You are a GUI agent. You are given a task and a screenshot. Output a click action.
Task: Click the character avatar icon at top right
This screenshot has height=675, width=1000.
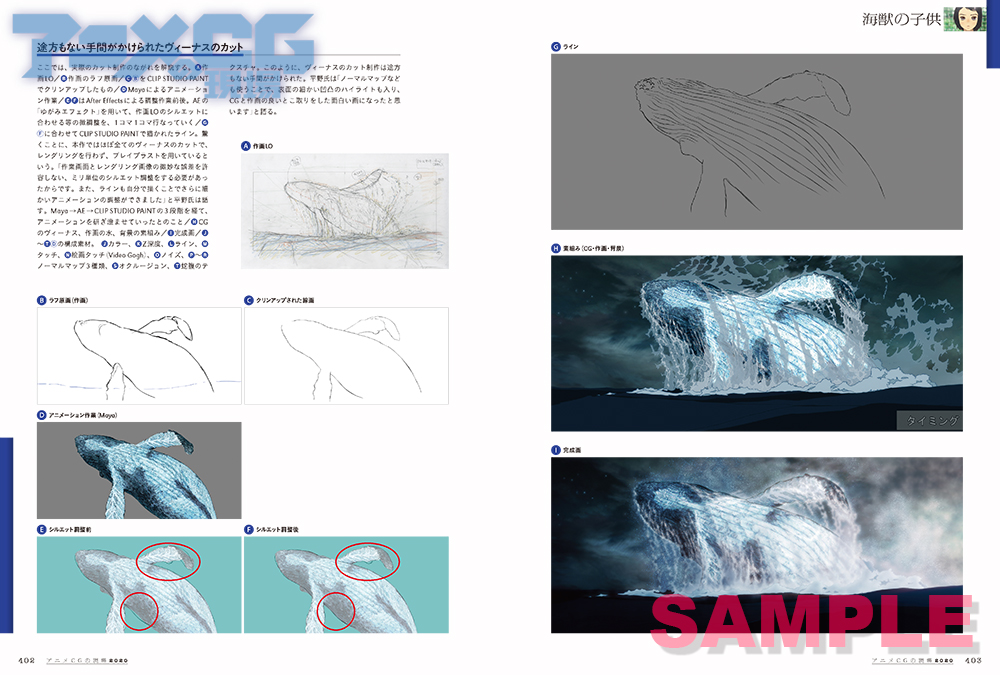coord(964,21)
